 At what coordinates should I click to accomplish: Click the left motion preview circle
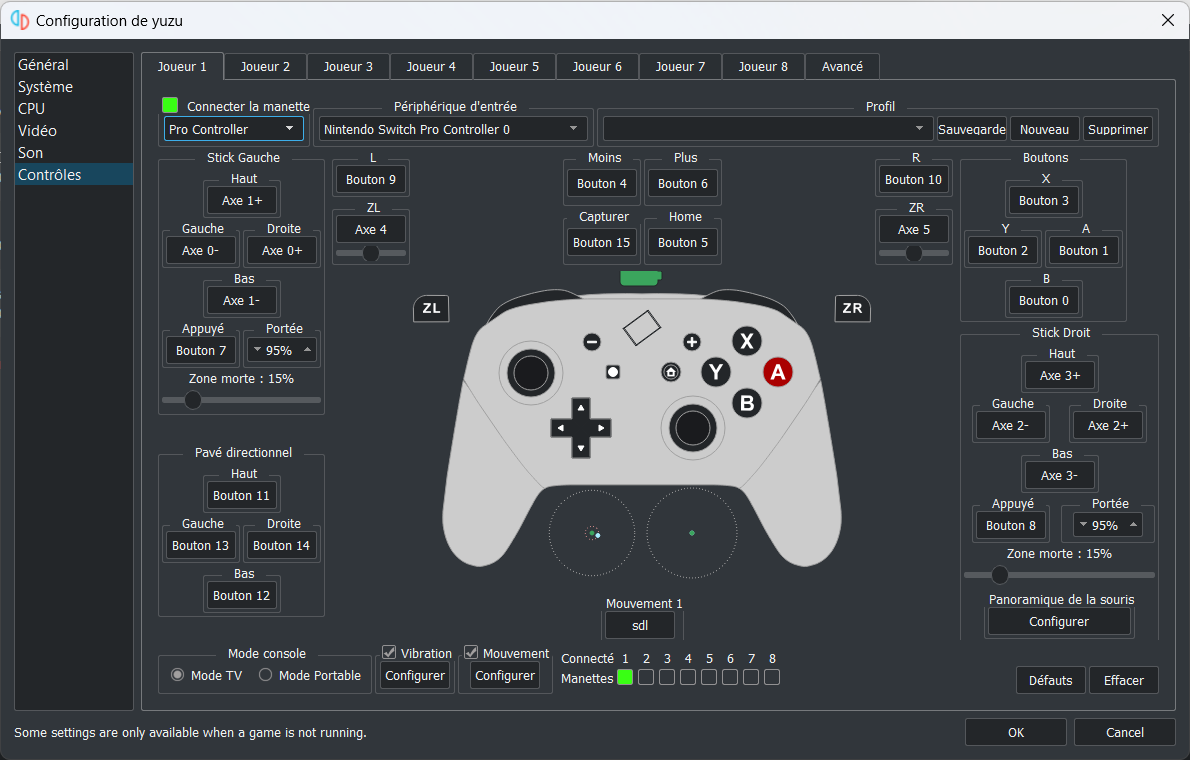click(x=592, y=533)
